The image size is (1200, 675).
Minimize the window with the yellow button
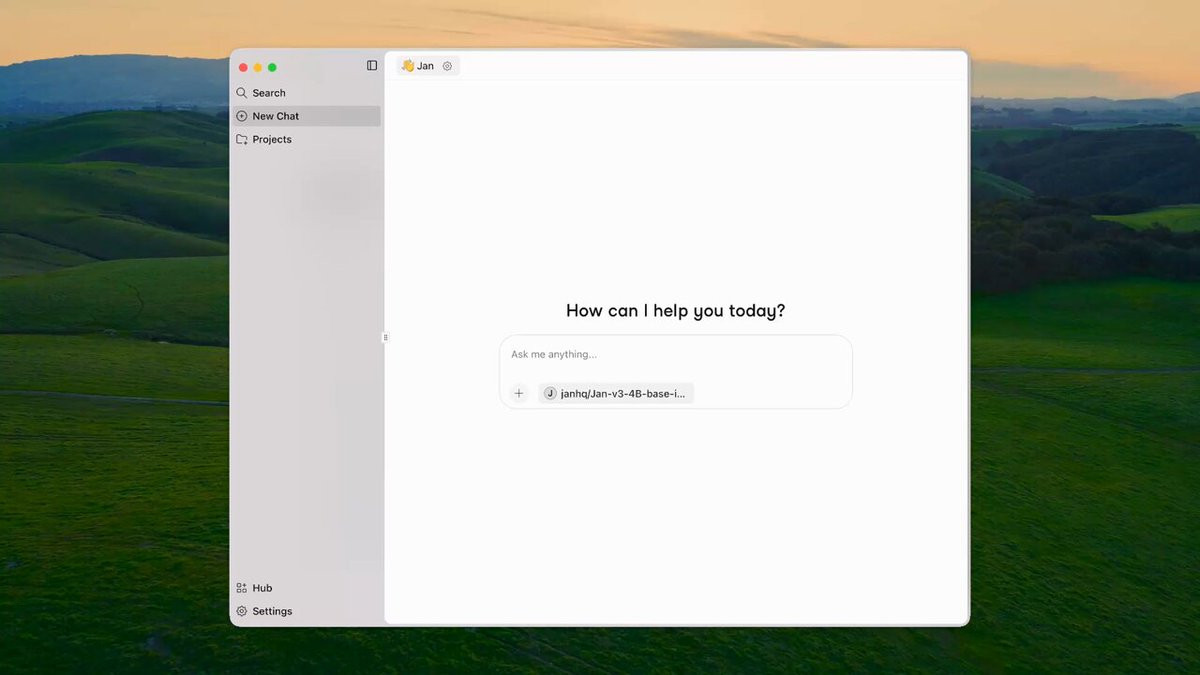[257, 67]
